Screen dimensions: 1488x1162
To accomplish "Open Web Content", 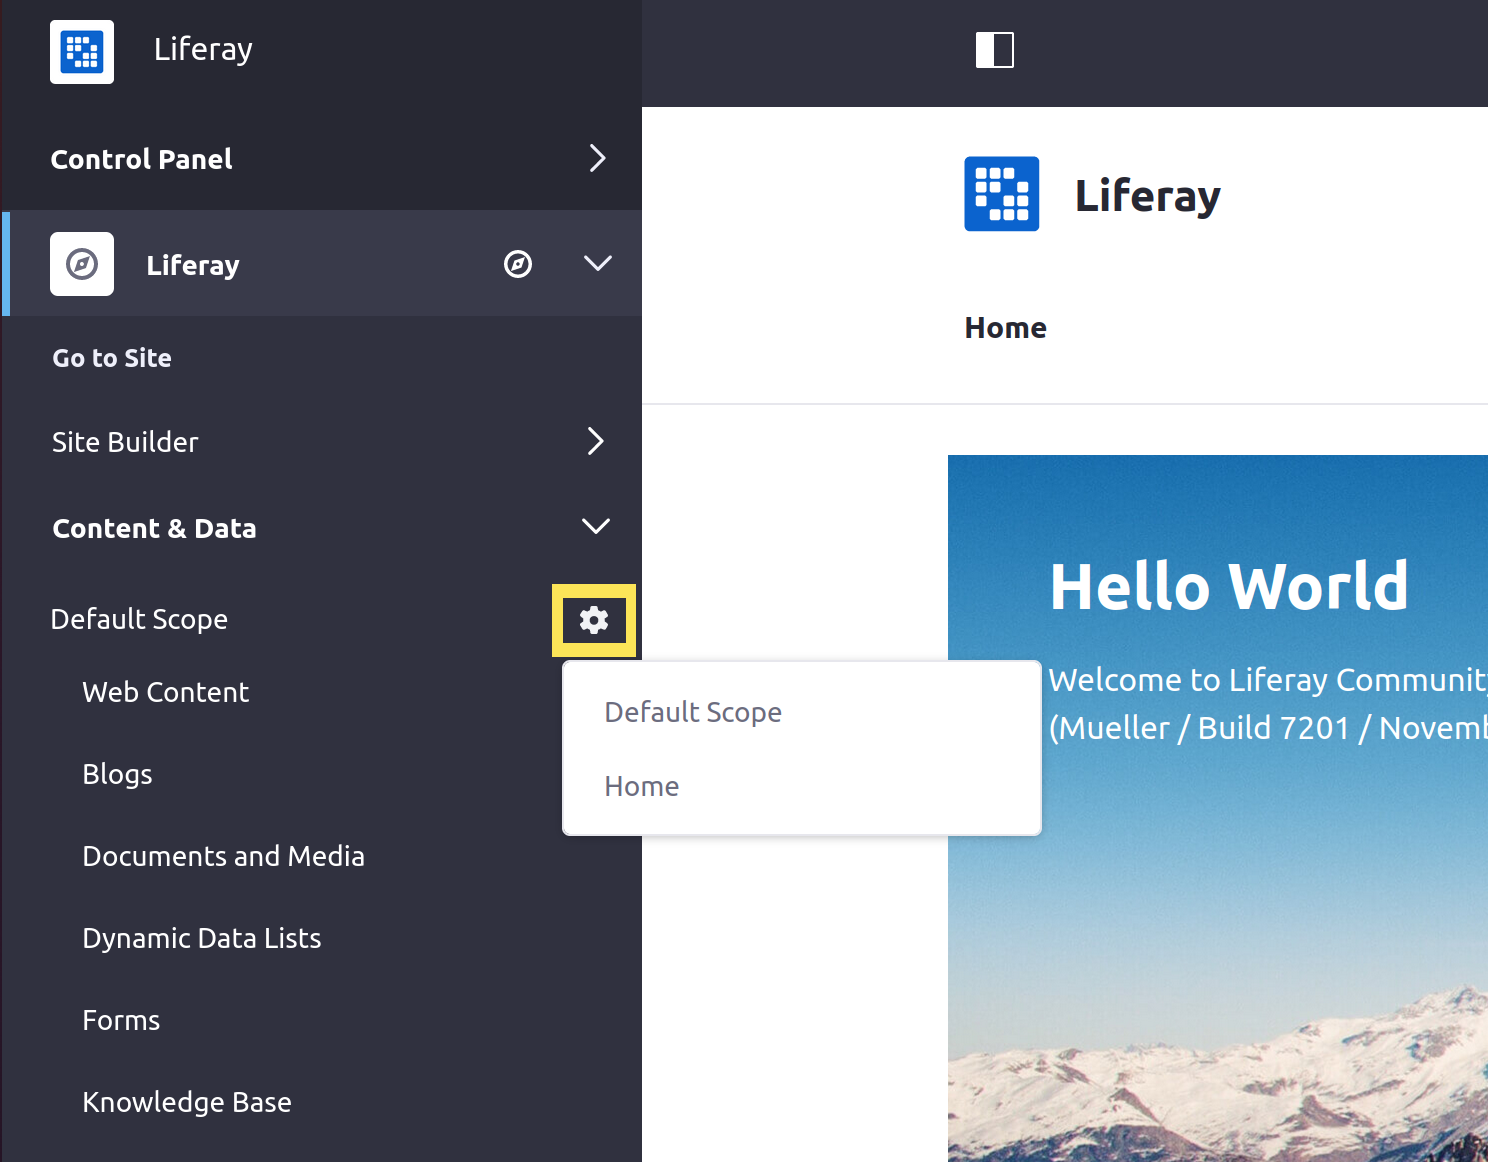I will pyautogui.click(x=166, y=692).
